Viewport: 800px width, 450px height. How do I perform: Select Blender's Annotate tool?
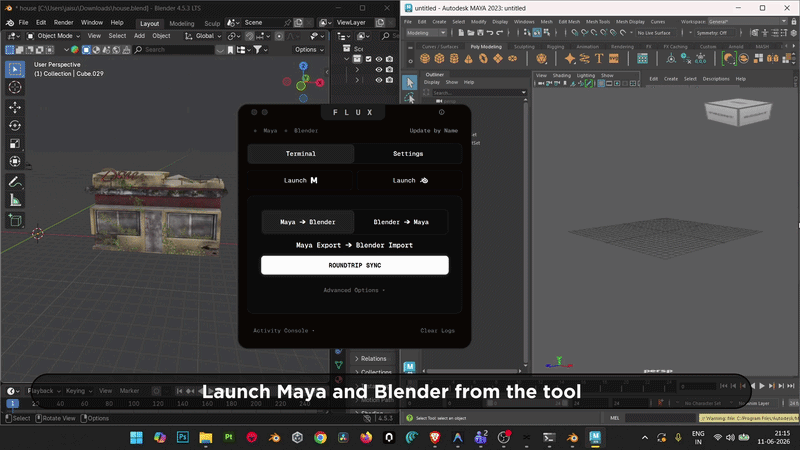point(15,182)
